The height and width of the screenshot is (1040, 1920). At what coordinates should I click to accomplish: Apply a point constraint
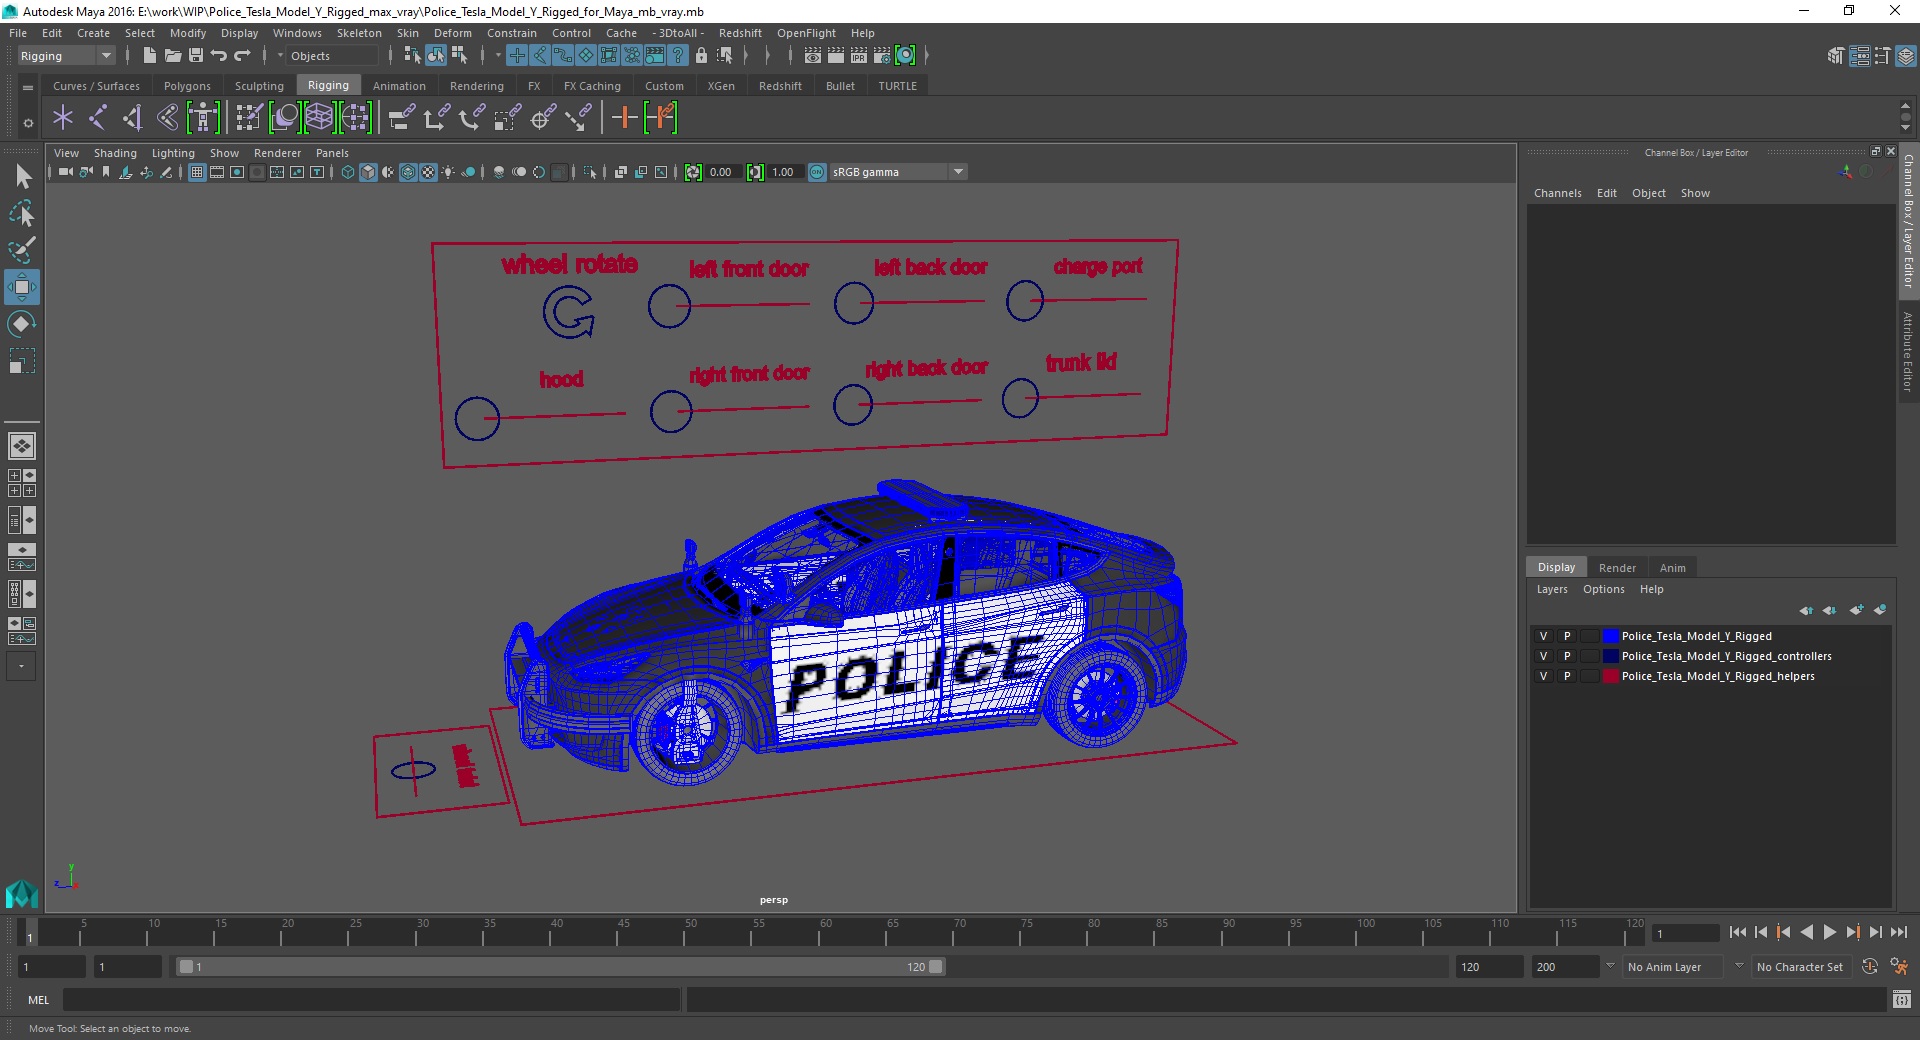pyautogui.click(x=436, y=118)
